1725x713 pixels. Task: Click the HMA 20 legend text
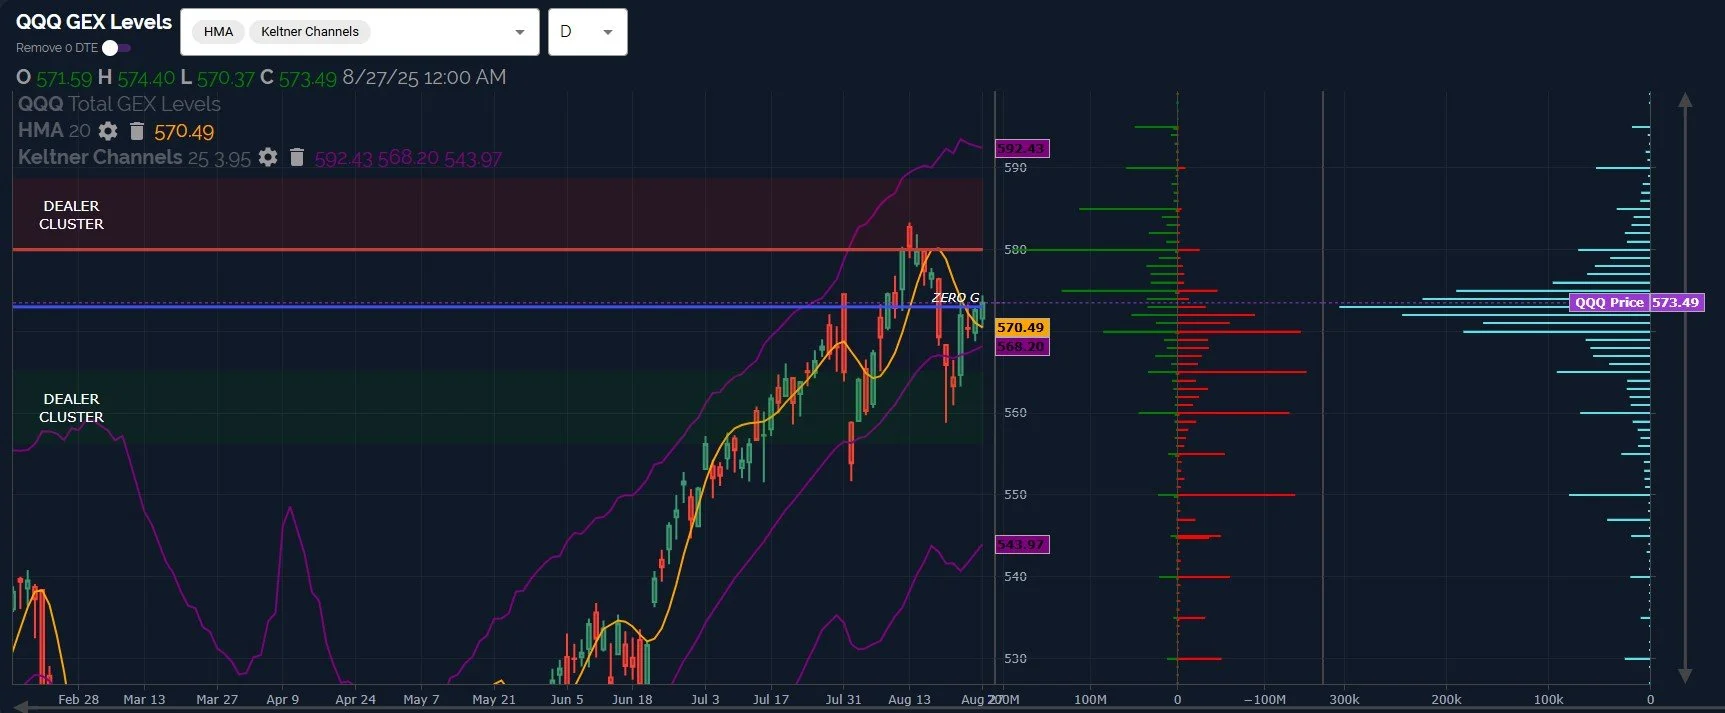54,131
